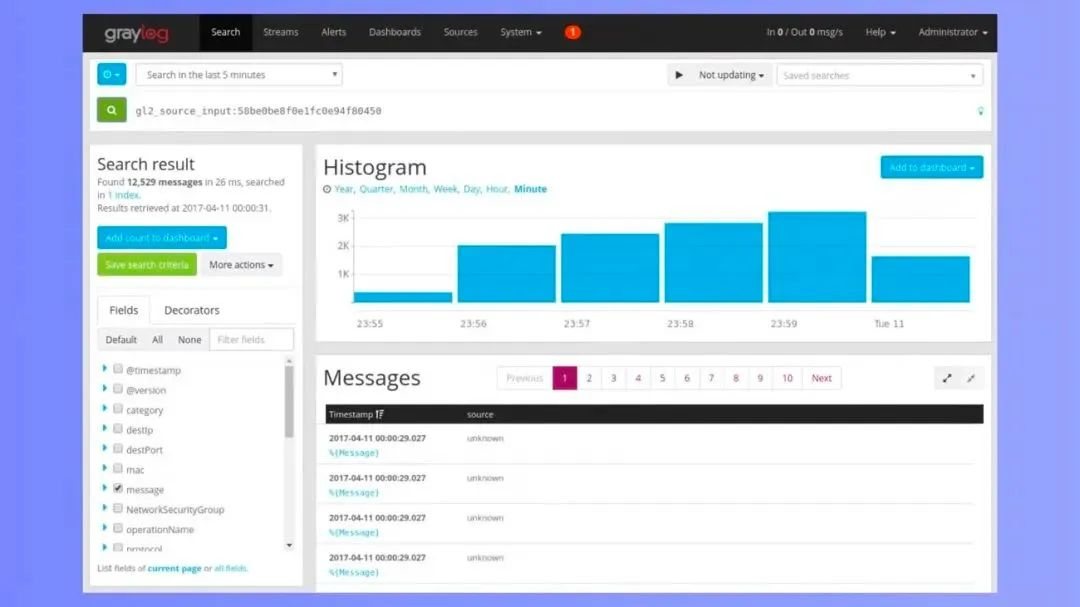
Task: Click Save search criteria button
Action: (147, 265)
